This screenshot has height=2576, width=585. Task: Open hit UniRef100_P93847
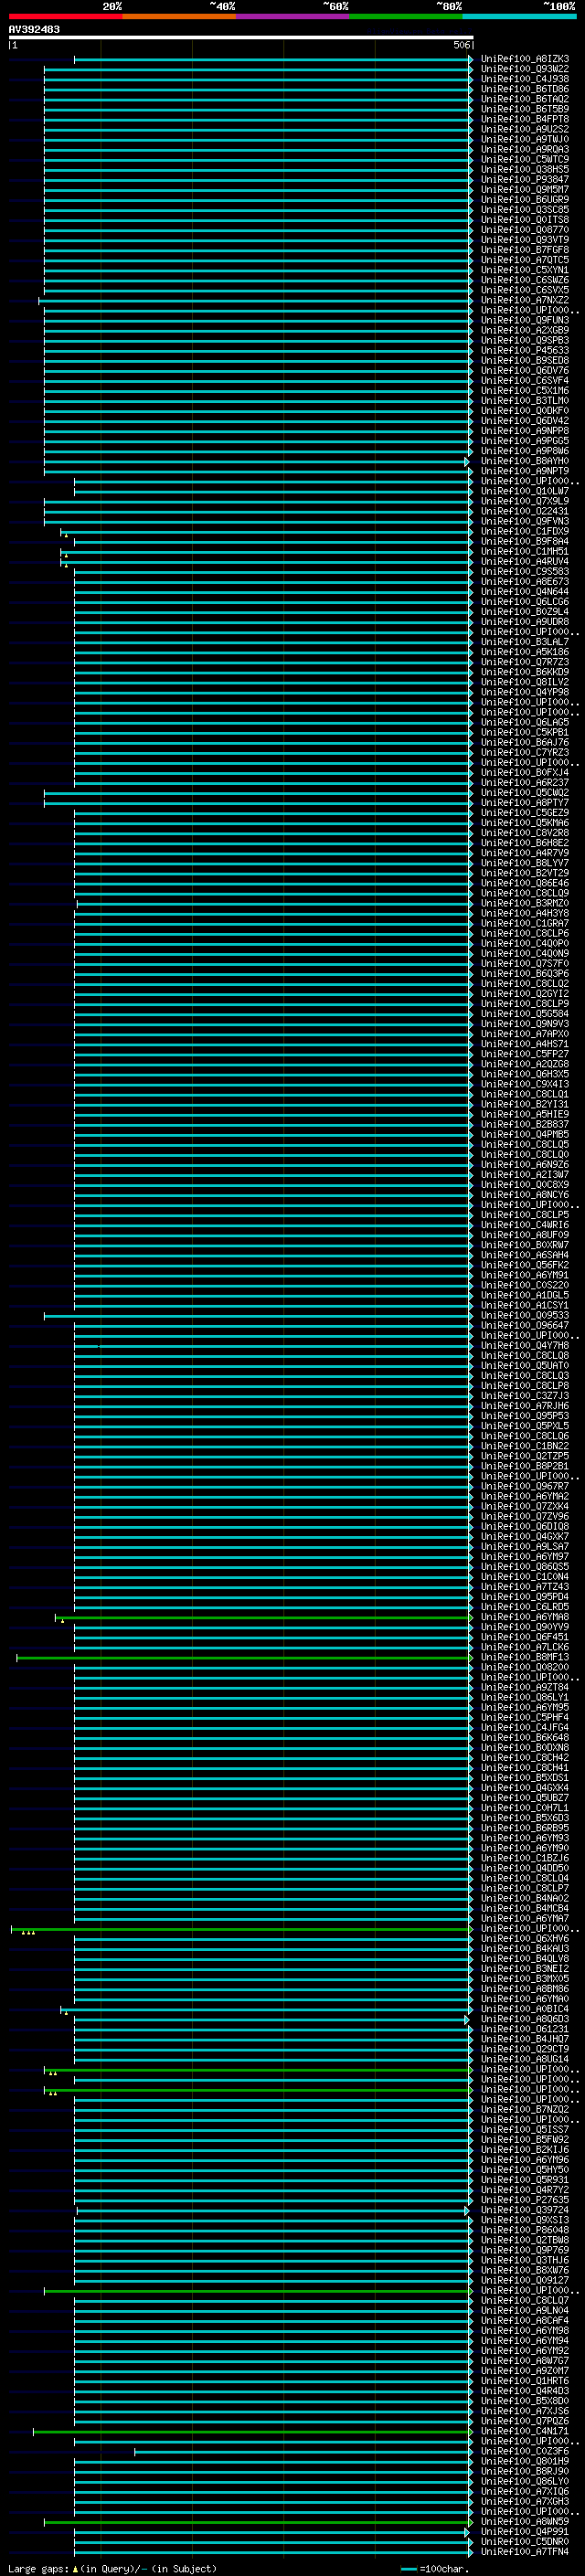525,179
